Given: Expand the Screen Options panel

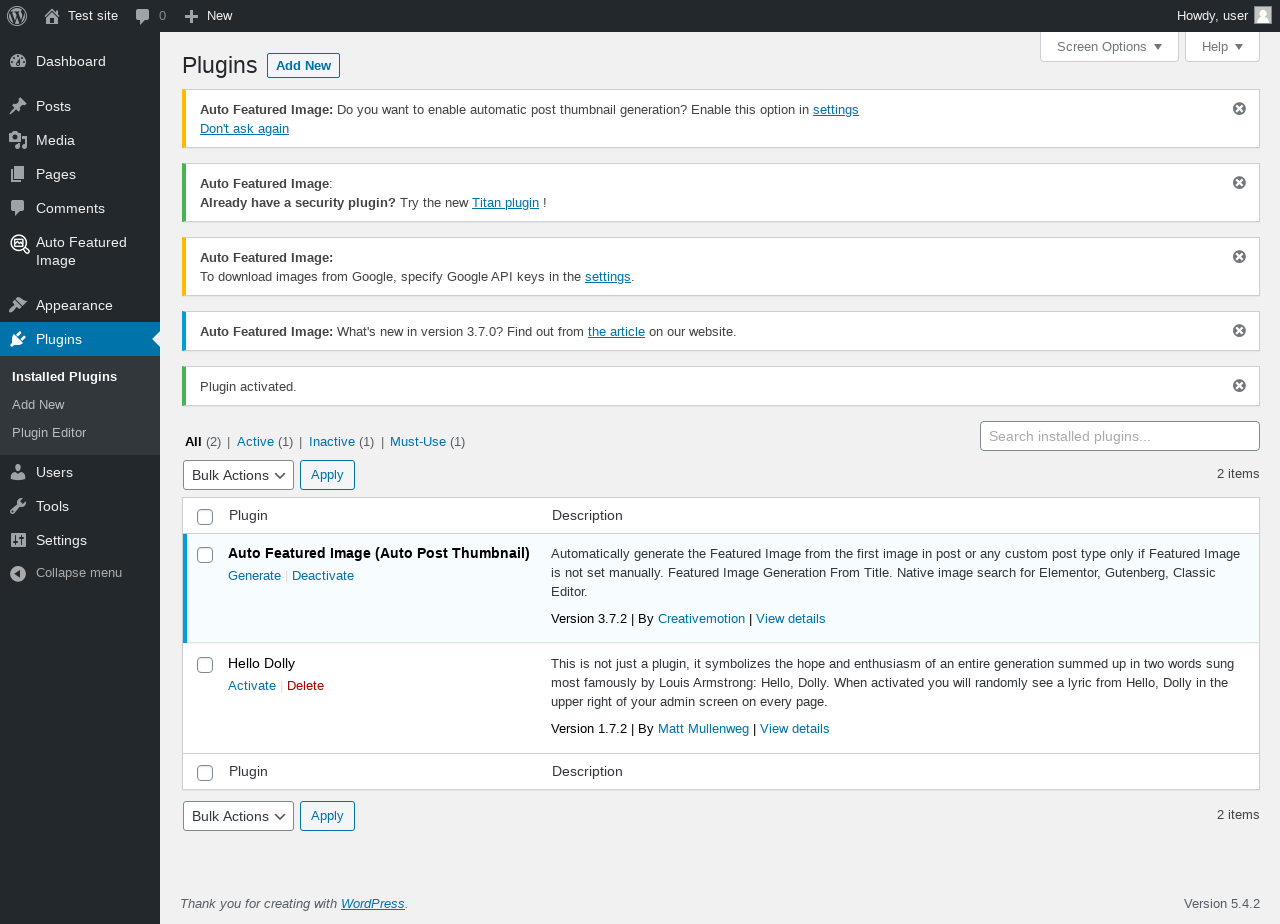Looking at the screenshot, I should point(1109,47).
